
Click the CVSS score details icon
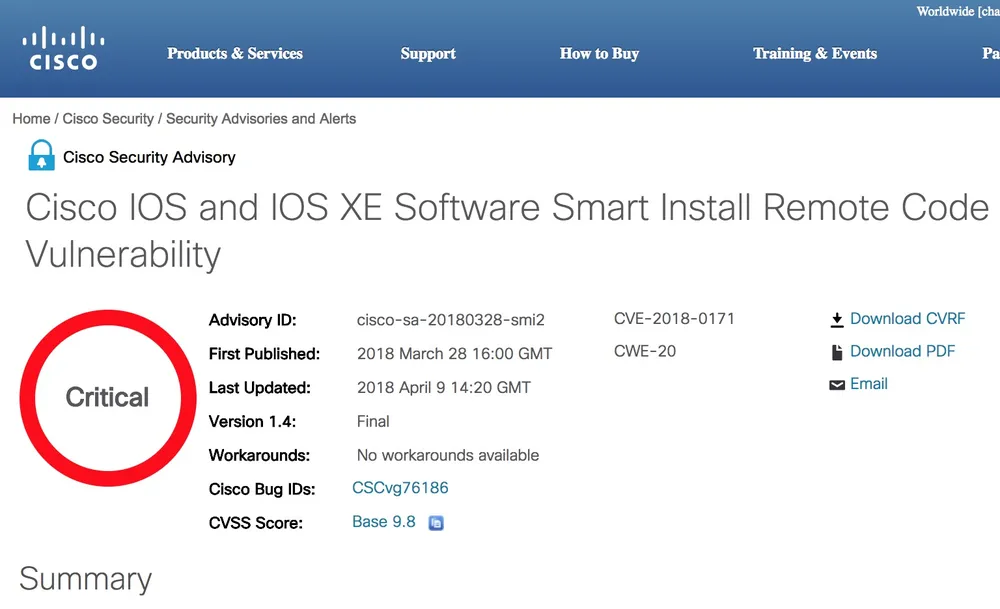point(436,523)
